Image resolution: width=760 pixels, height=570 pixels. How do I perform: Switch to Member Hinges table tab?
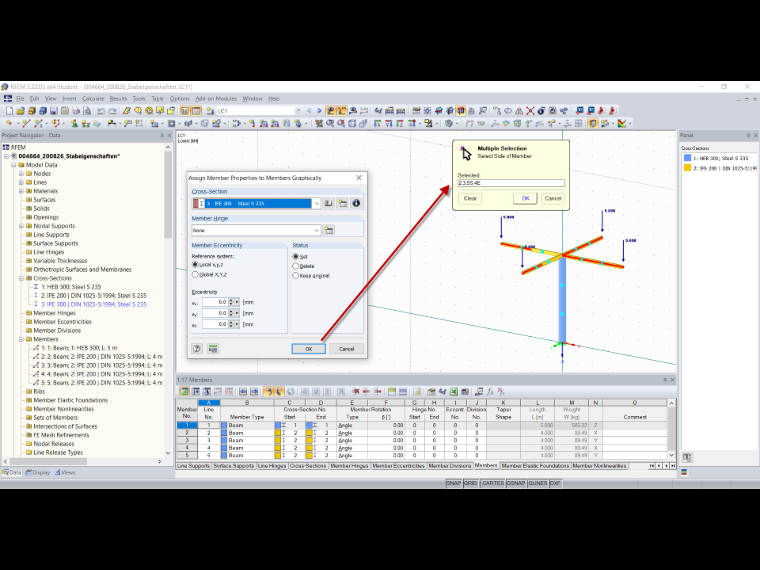pyautogui.click(x=349, y=466)
